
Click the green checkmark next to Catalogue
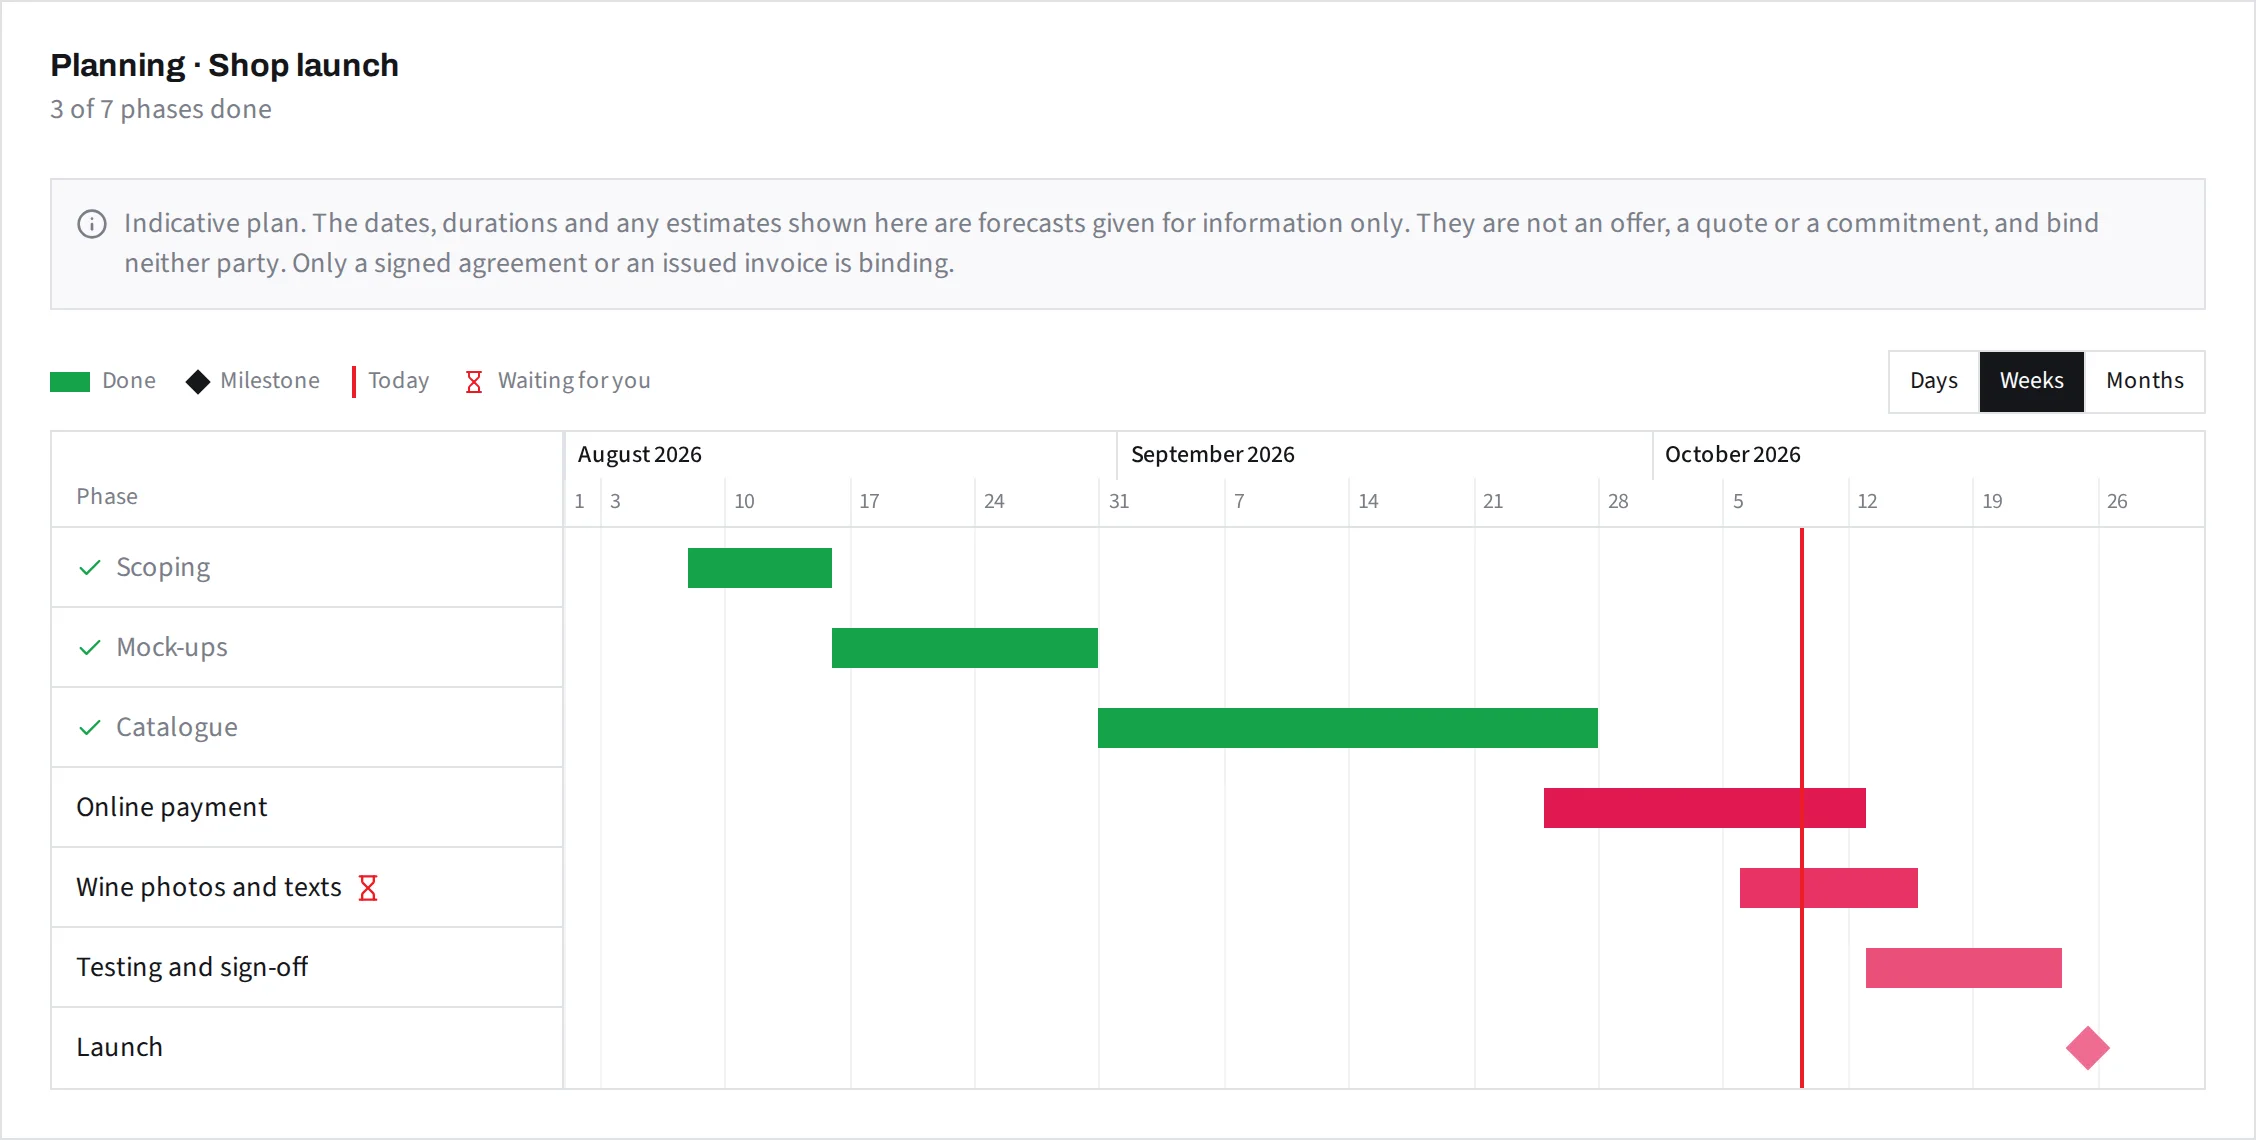click(90, 728)
